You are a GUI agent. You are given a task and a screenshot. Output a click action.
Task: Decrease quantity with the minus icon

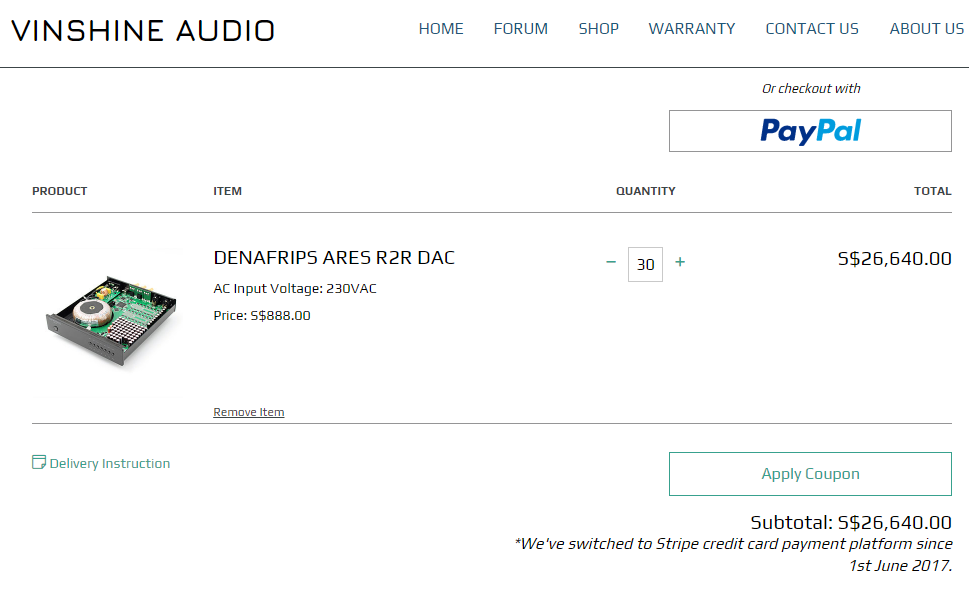pyautogui.click(x=611, y=263)
